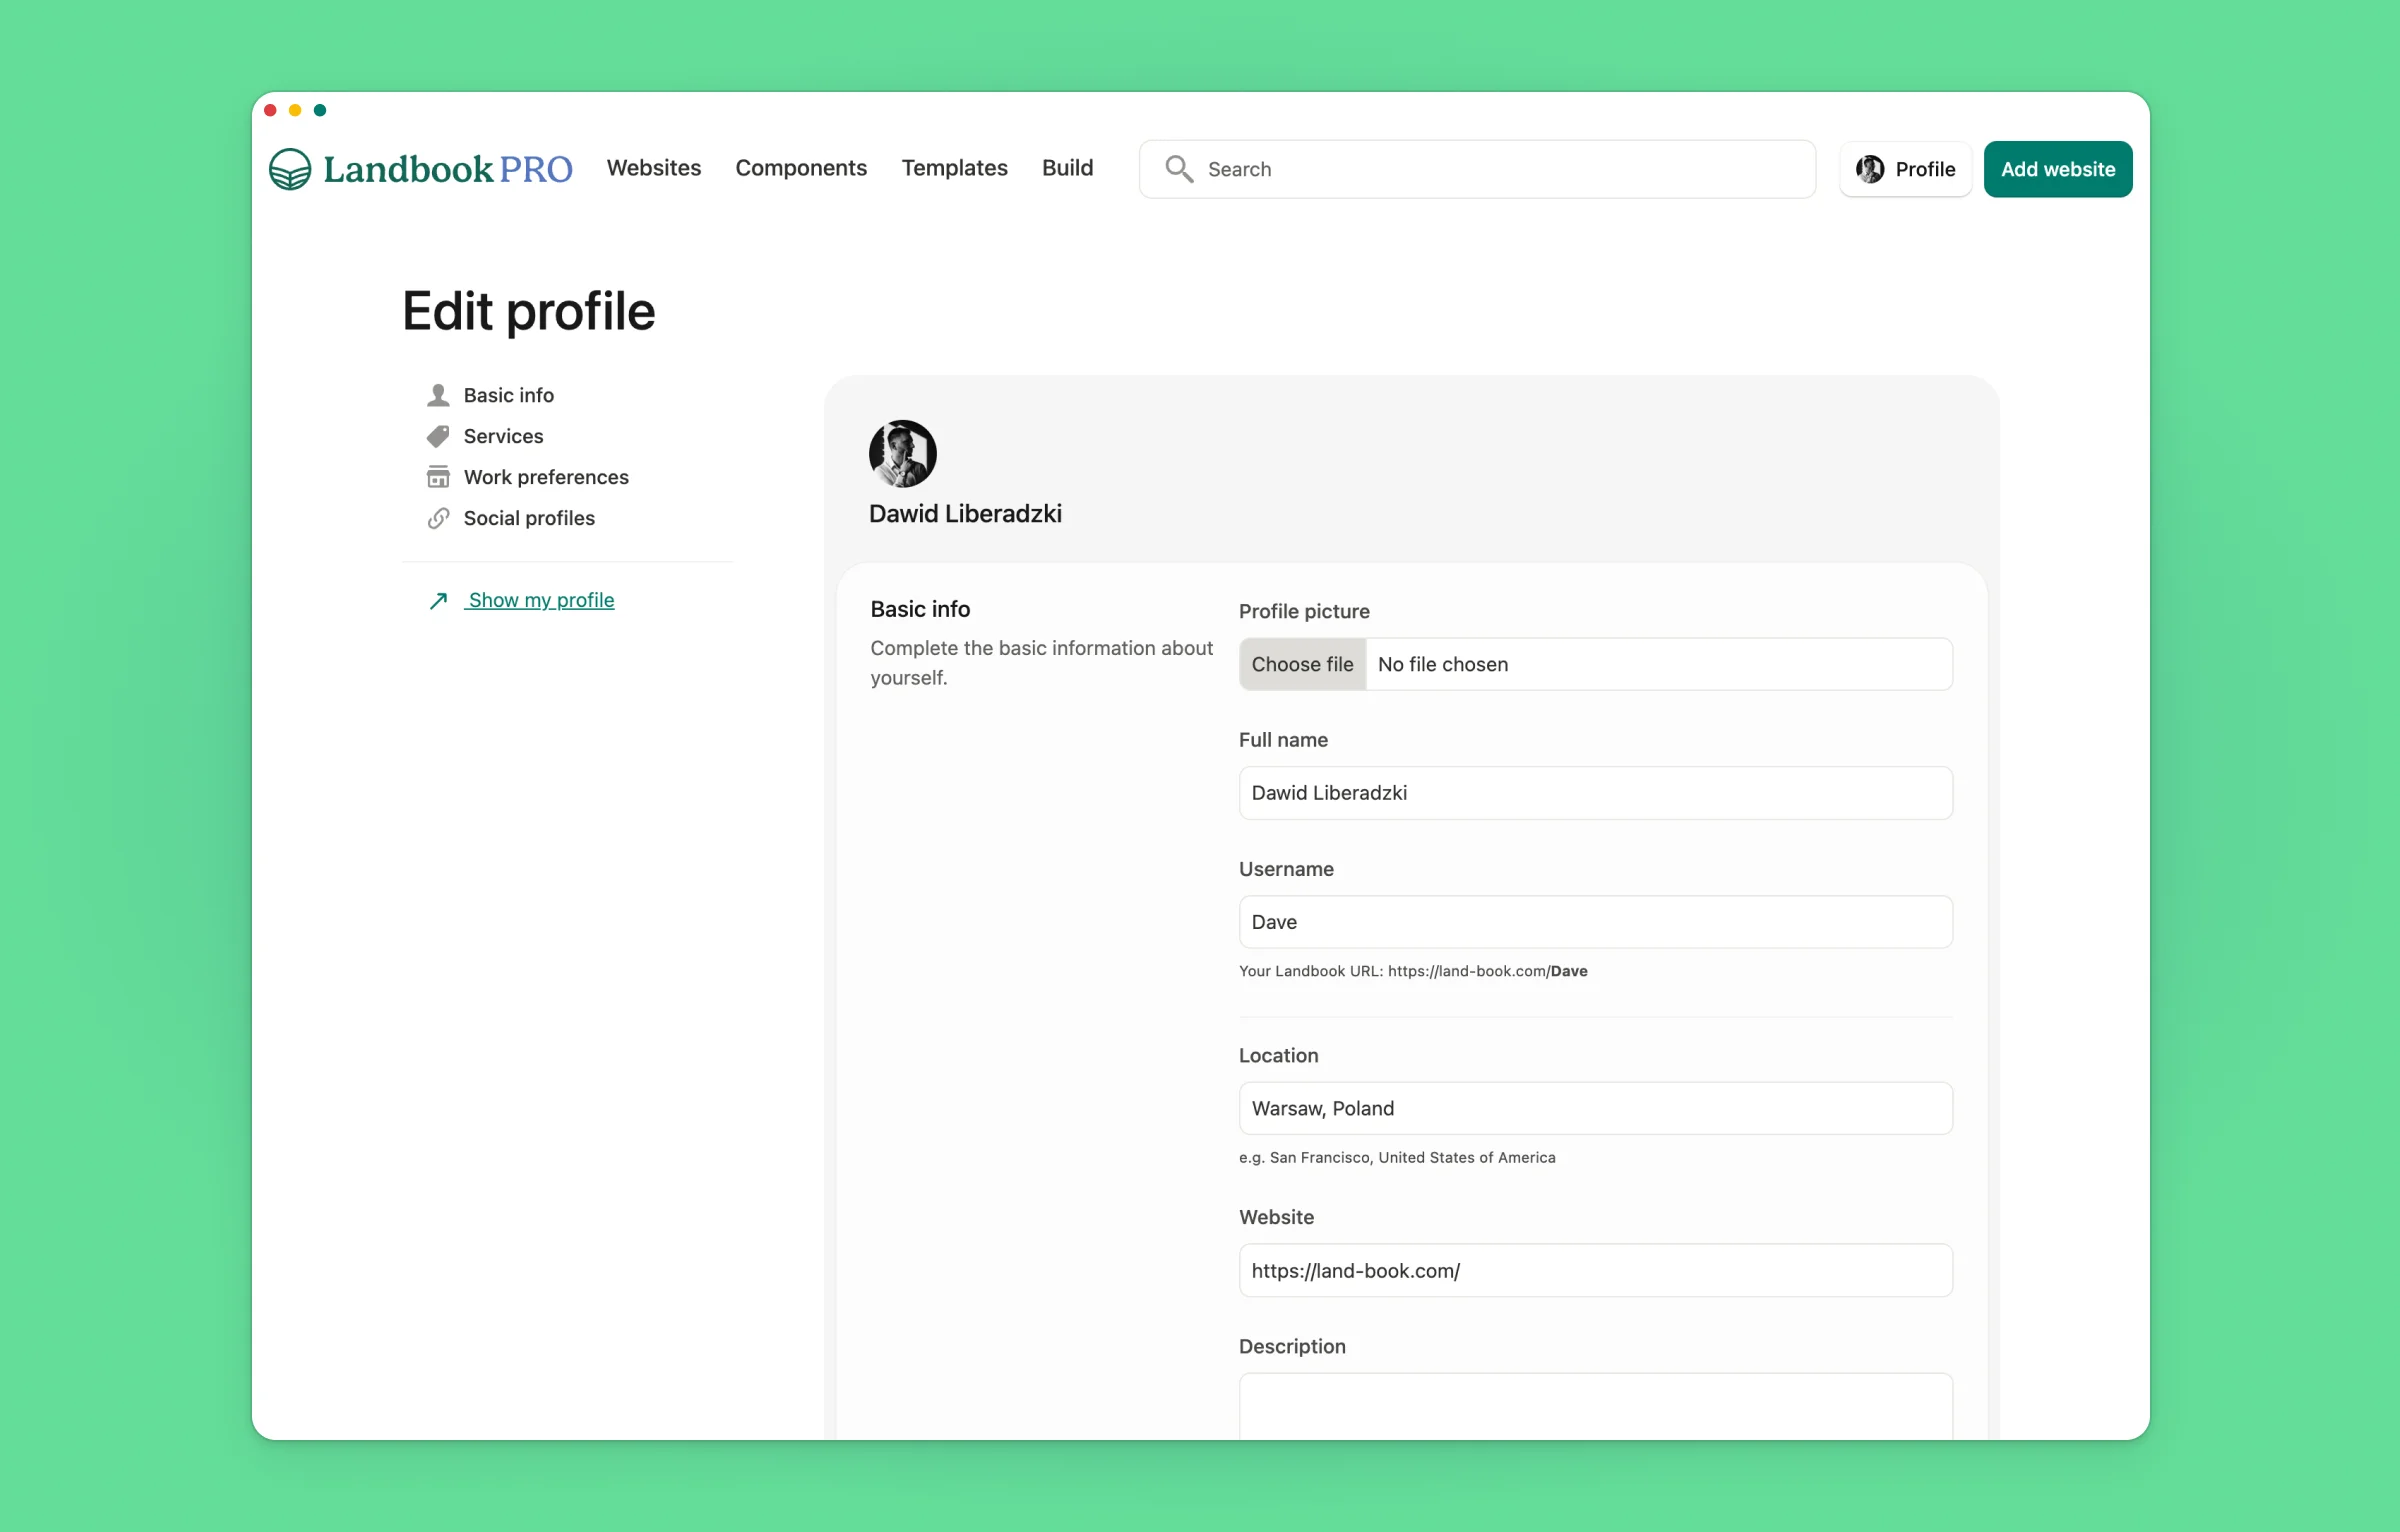
Task: Click the Add website button
Action: [2058, 169]
